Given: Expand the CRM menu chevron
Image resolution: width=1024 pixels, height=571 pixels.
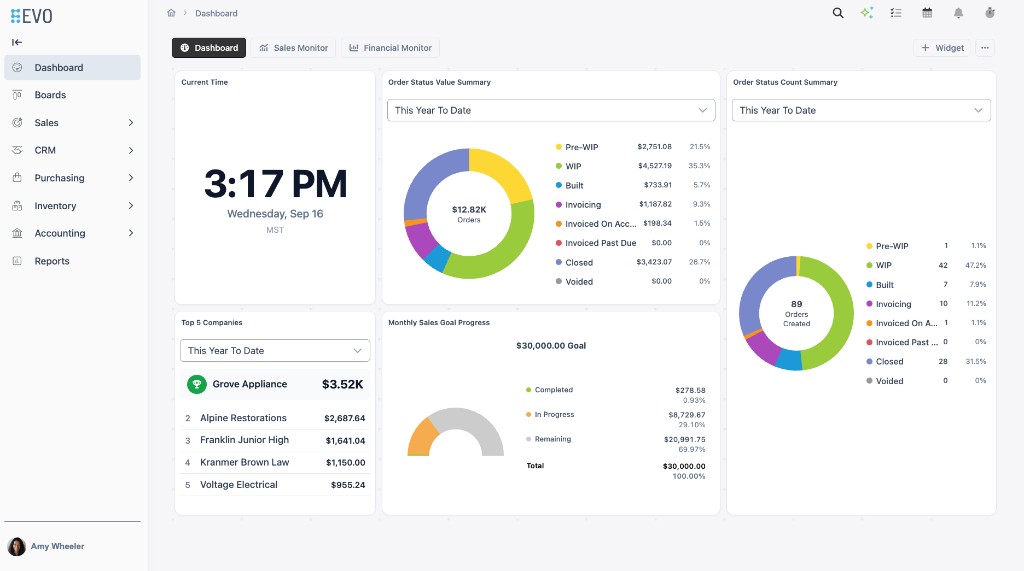Looking at the screenshot, I should 131,150.
